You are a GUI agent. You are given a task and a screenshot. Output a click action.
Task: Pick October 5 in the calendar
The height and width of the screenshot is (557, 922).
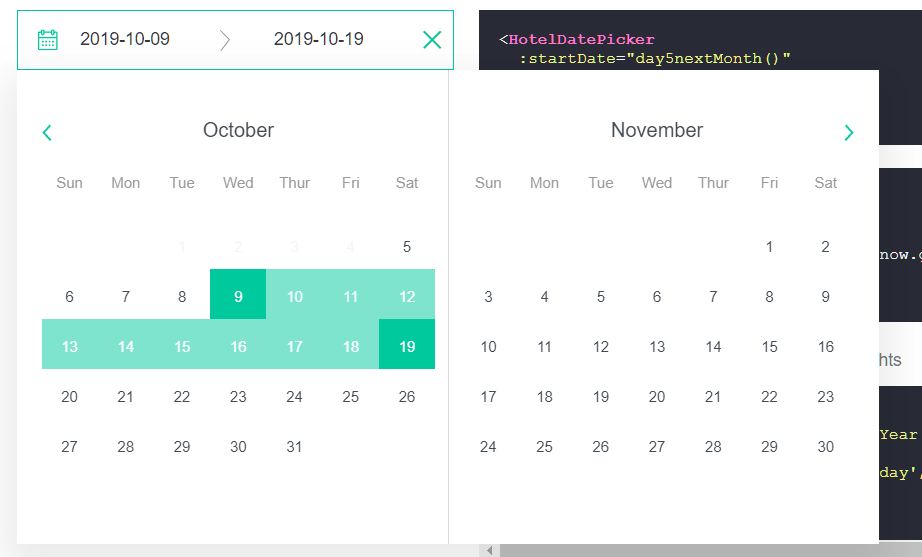(x=407, y=244)
